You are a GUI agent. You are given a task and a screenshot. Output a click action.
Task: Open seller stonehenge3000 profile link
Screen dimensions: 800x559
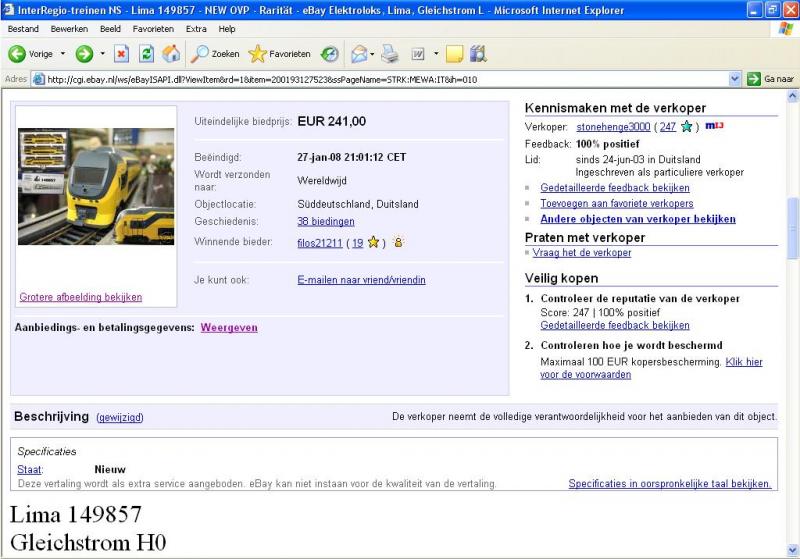pos(613,126)
